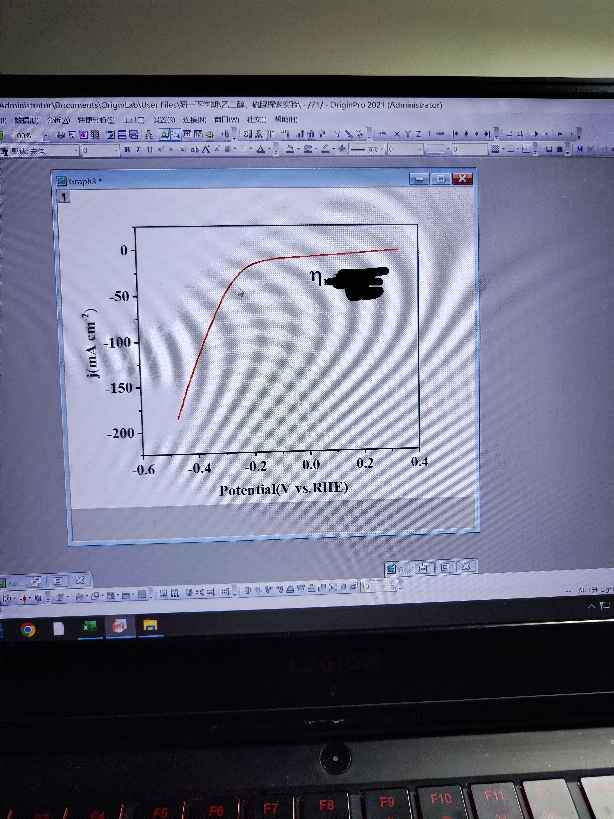
Task: Toggle Underline text formatting
Action: coord(148,150)
